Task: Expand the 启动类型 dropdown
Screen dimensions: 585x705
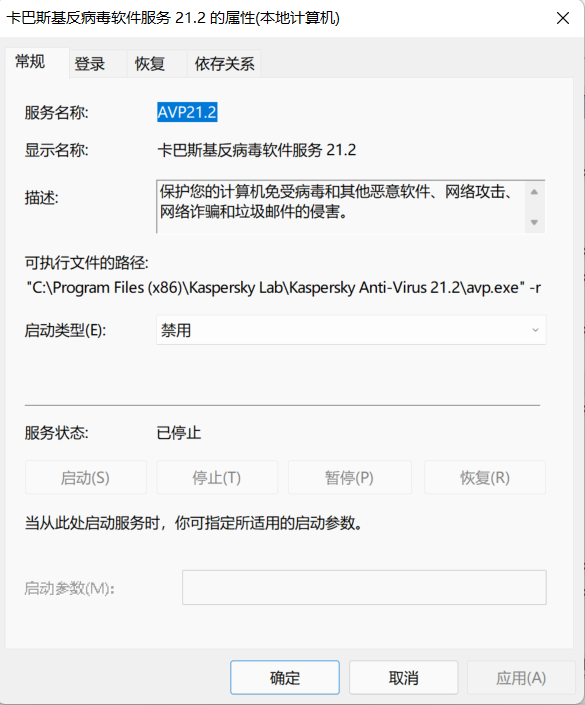Action: point(351,330)
